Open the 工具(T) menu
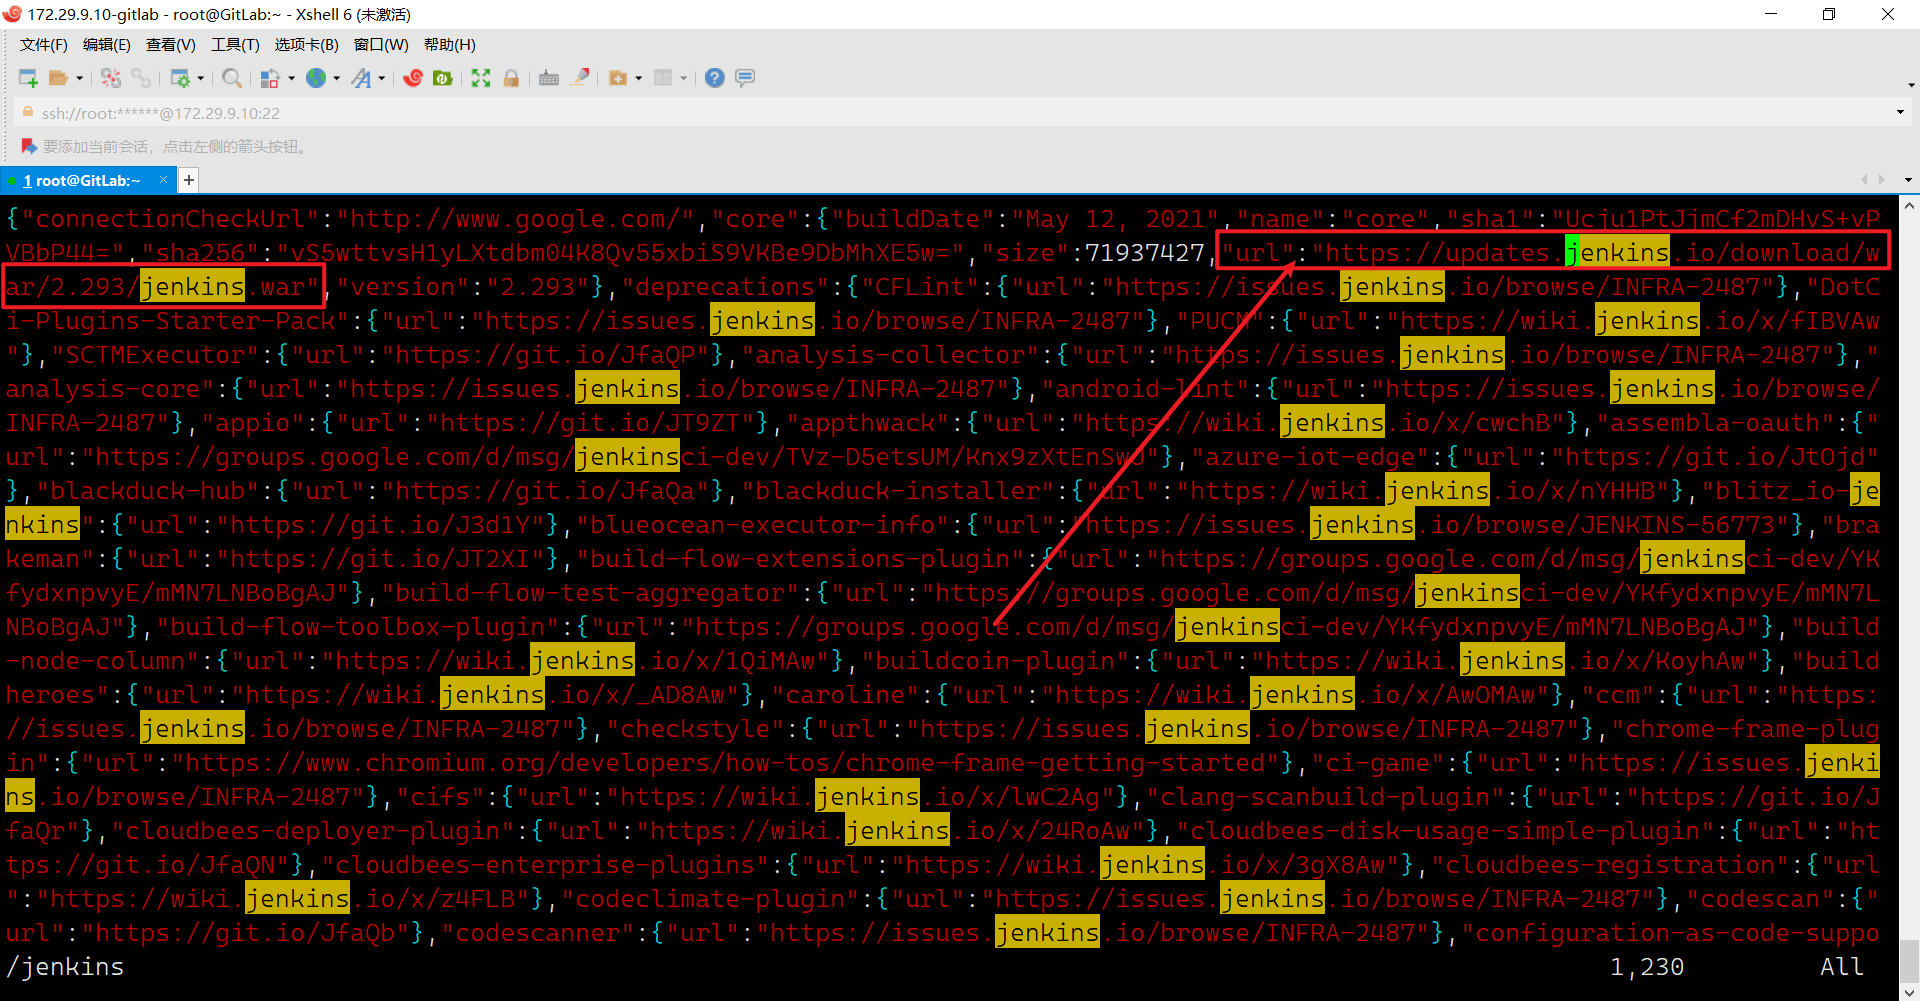1920x1001 pixels. [235, 45]
